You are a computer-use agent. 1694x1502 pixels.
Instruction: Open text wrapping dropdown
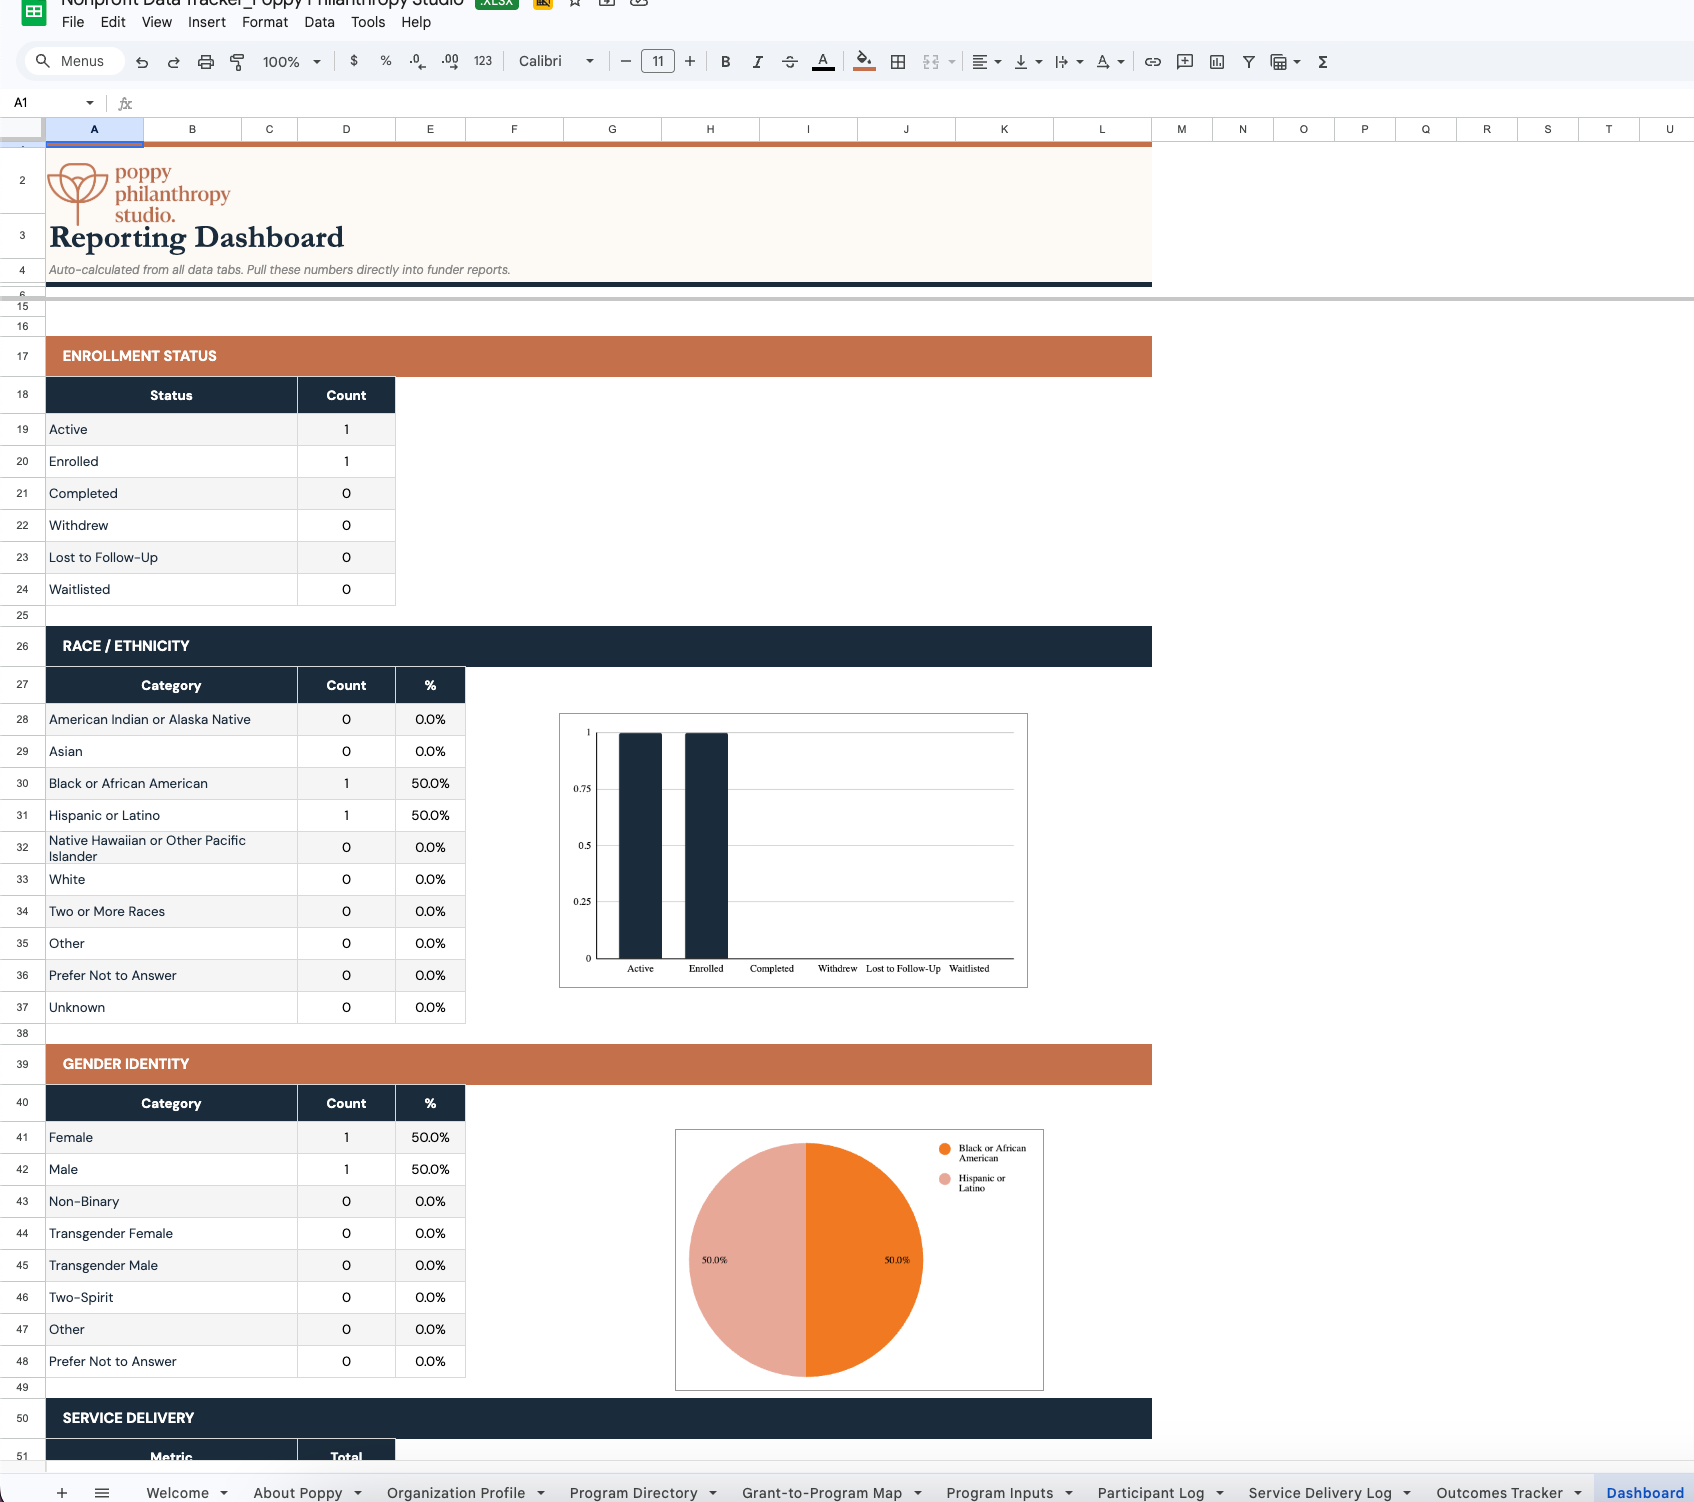click(x=1068, y=62)
